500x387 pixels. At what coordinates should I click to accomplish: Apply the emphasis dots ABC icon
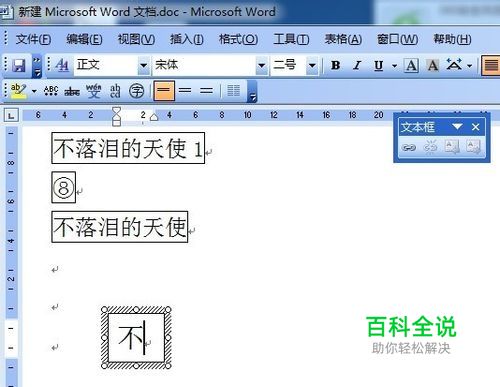point(51,91)
